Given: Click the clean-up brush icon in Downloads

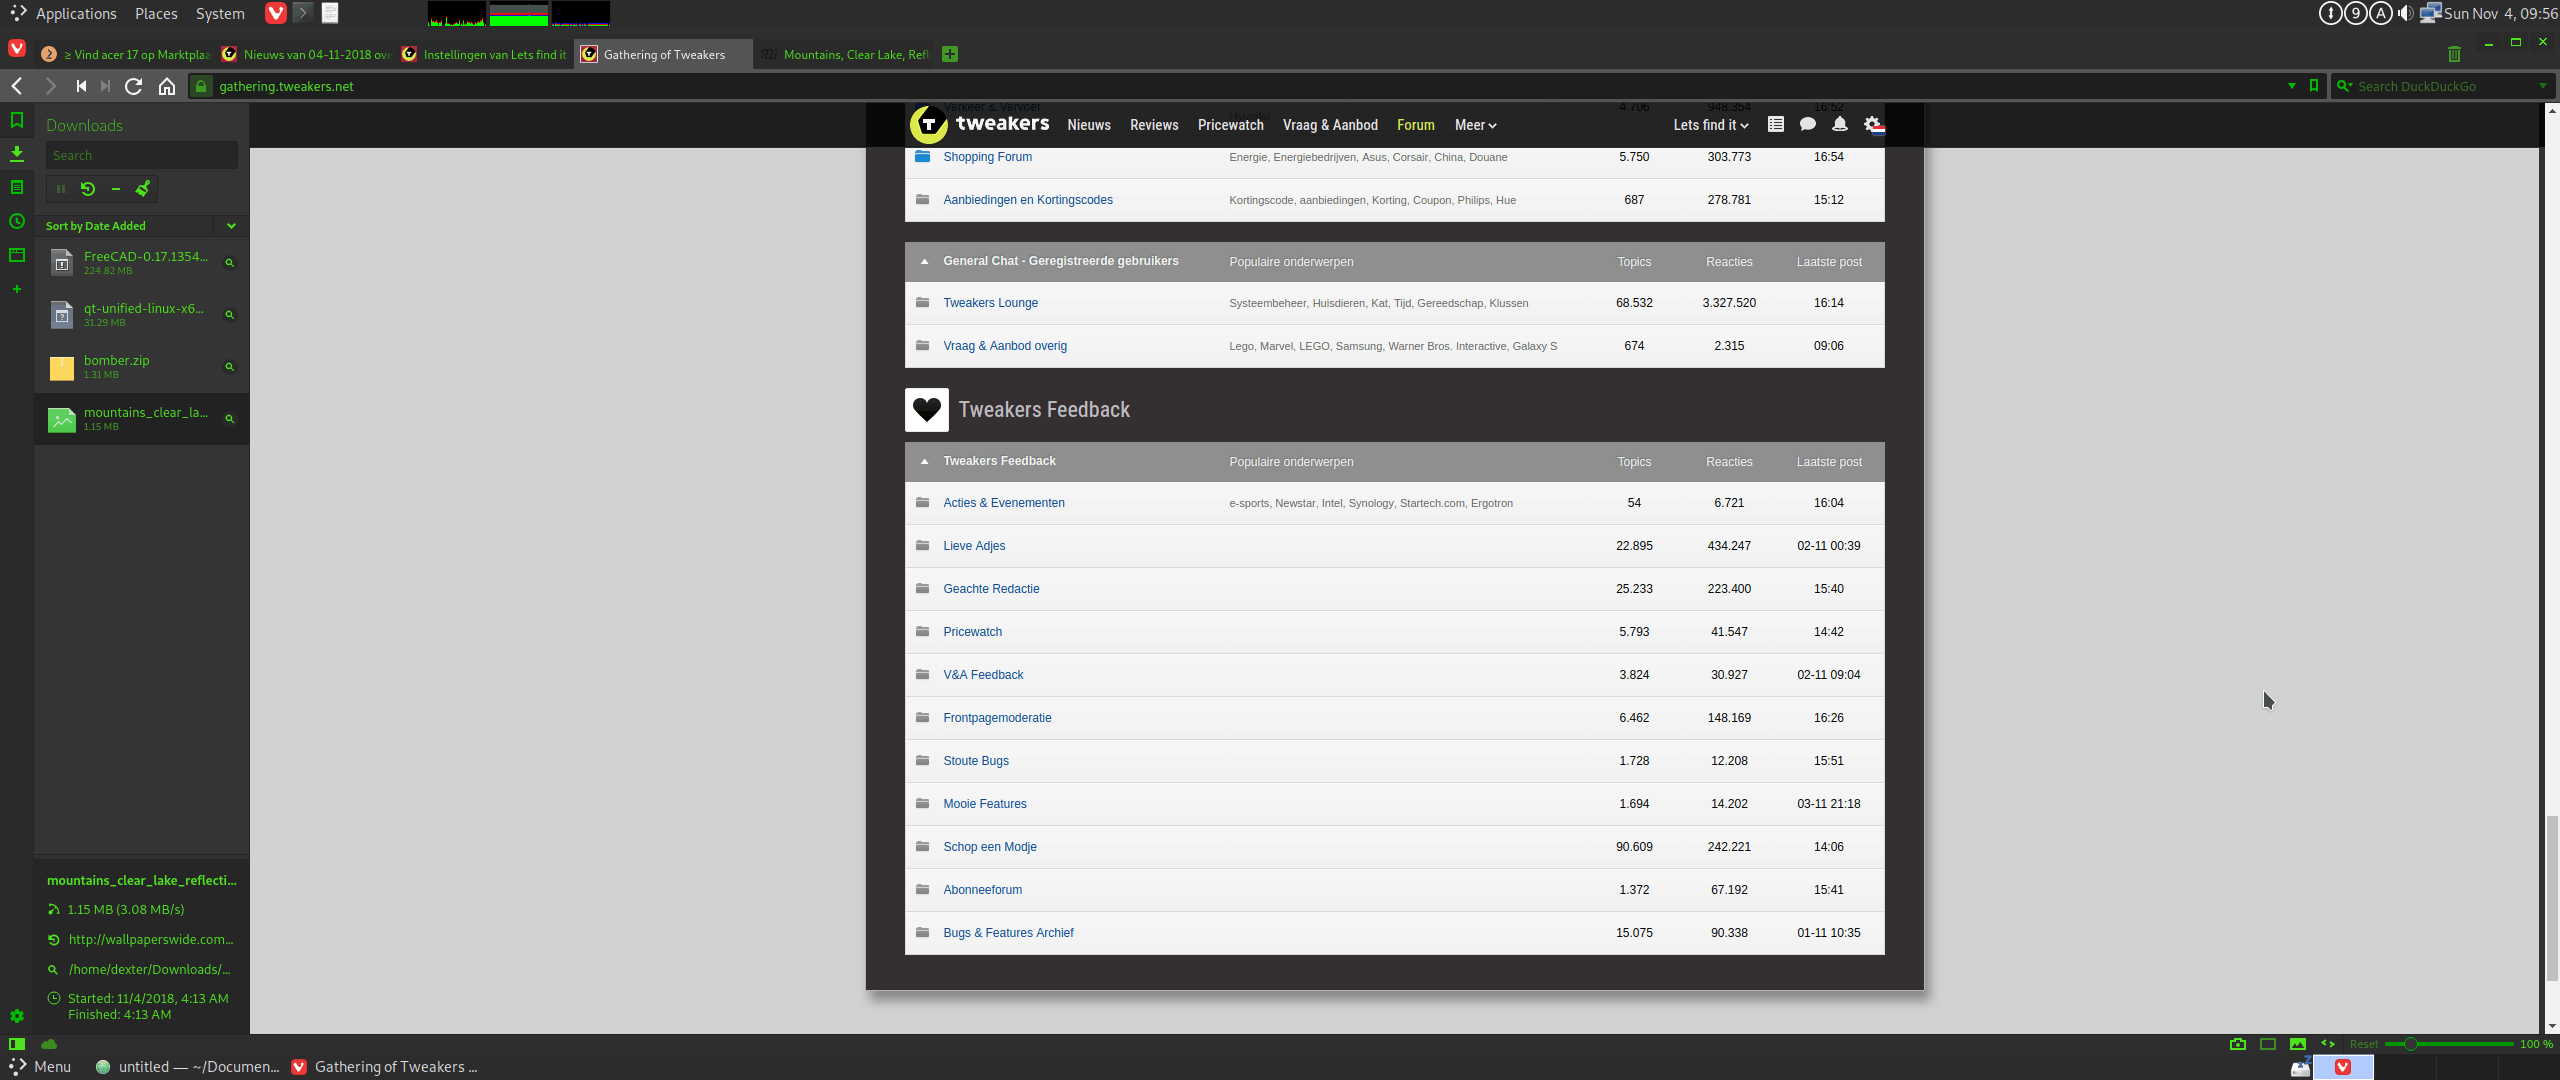Looking at the screenshot, I should pyautogui.click(x=143, y=188).
